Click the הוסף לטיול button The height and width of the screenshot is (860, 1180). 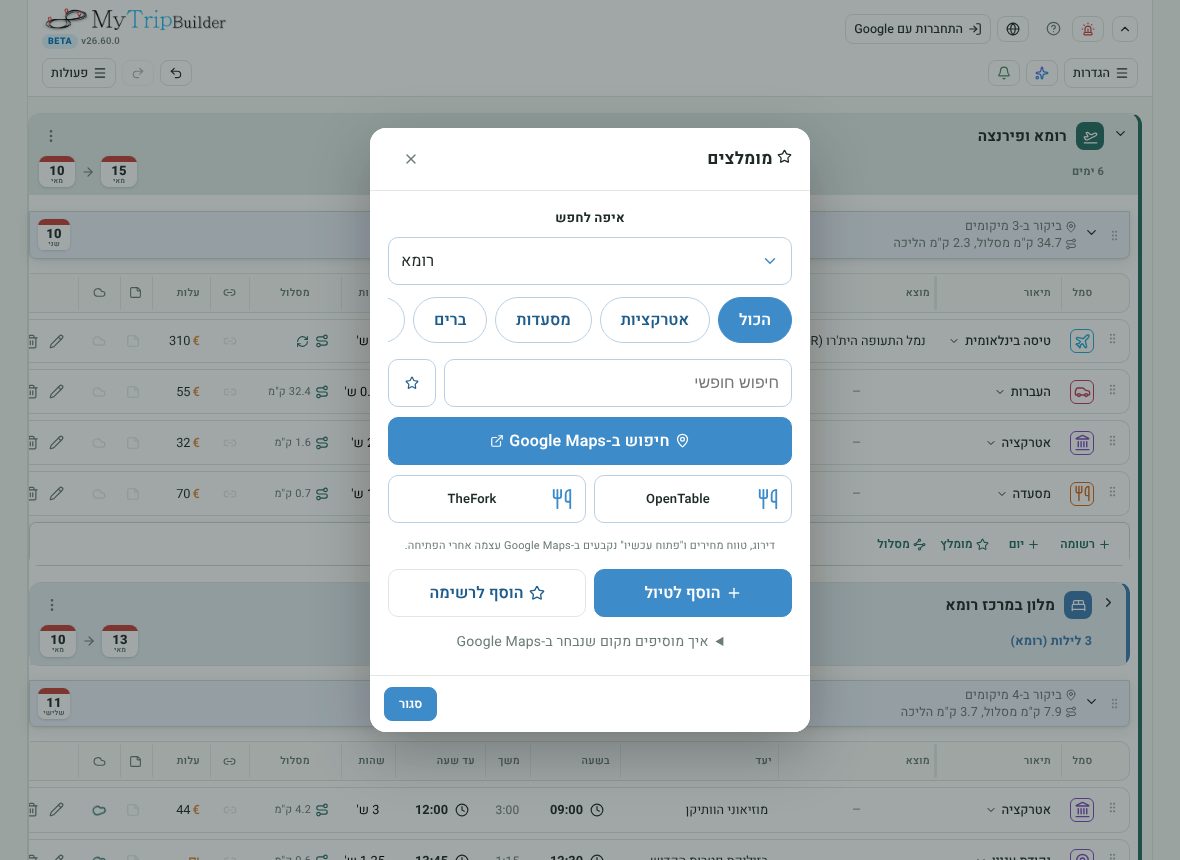coord(692,593)
